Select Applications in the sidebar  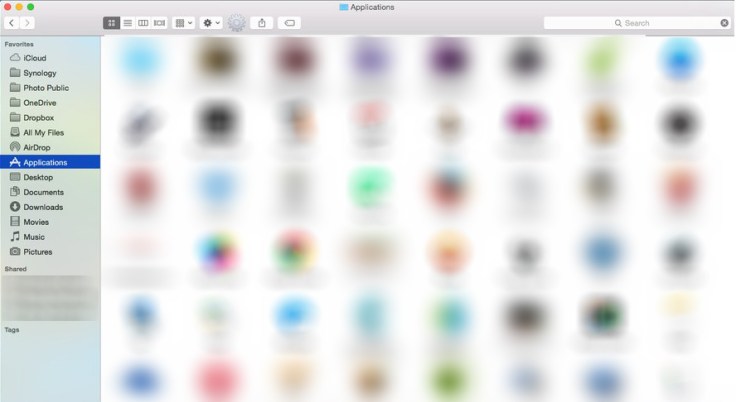50,162
